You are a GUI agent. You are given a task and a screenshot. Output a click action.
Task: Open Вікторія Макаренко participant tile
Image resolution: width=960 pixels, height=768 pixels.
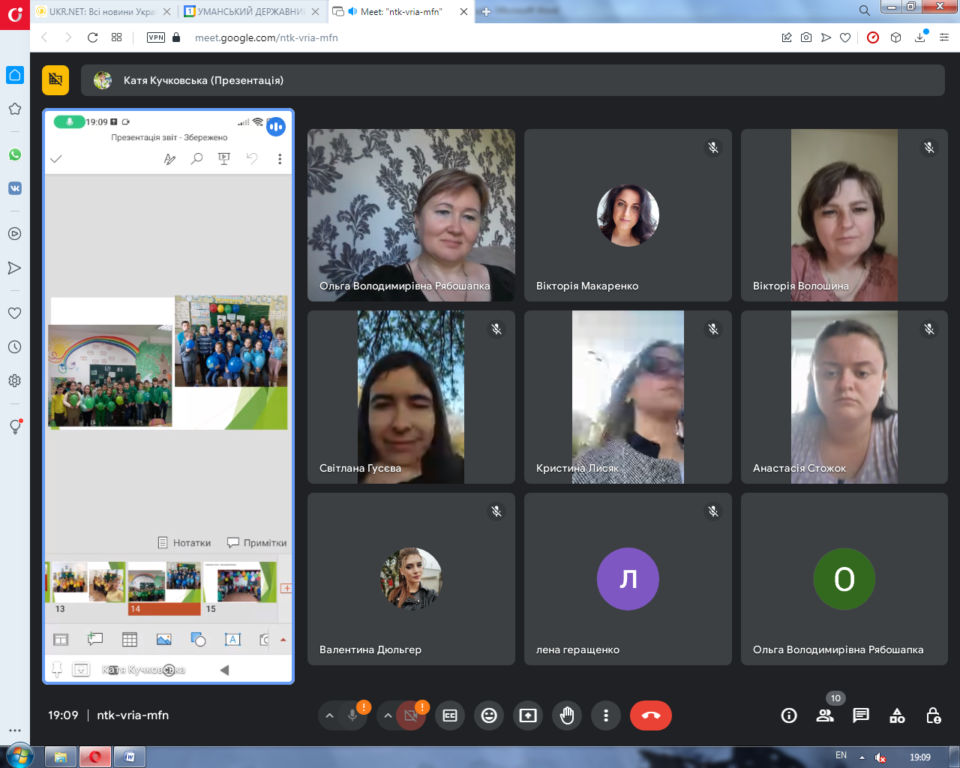click(628, 215)
